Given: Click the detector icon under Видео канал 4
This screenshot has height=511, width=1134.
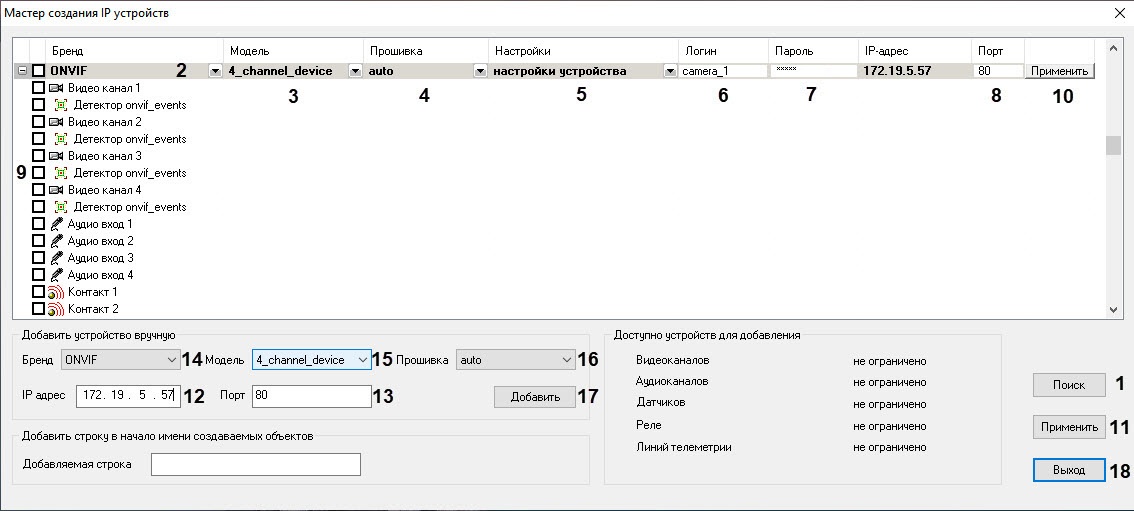Looking at the screenshot, I should pyautogui.click(x=62, y=207).
